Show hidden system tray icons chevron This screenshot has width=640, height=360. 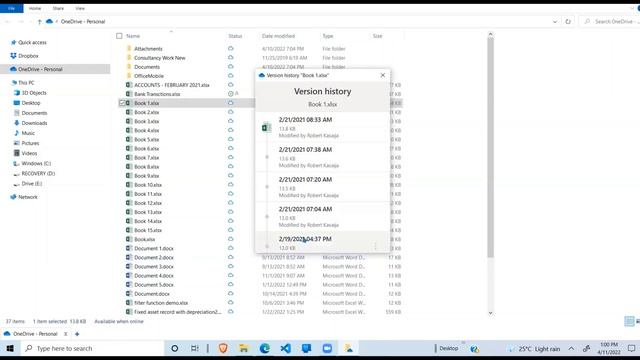(571, 349)
